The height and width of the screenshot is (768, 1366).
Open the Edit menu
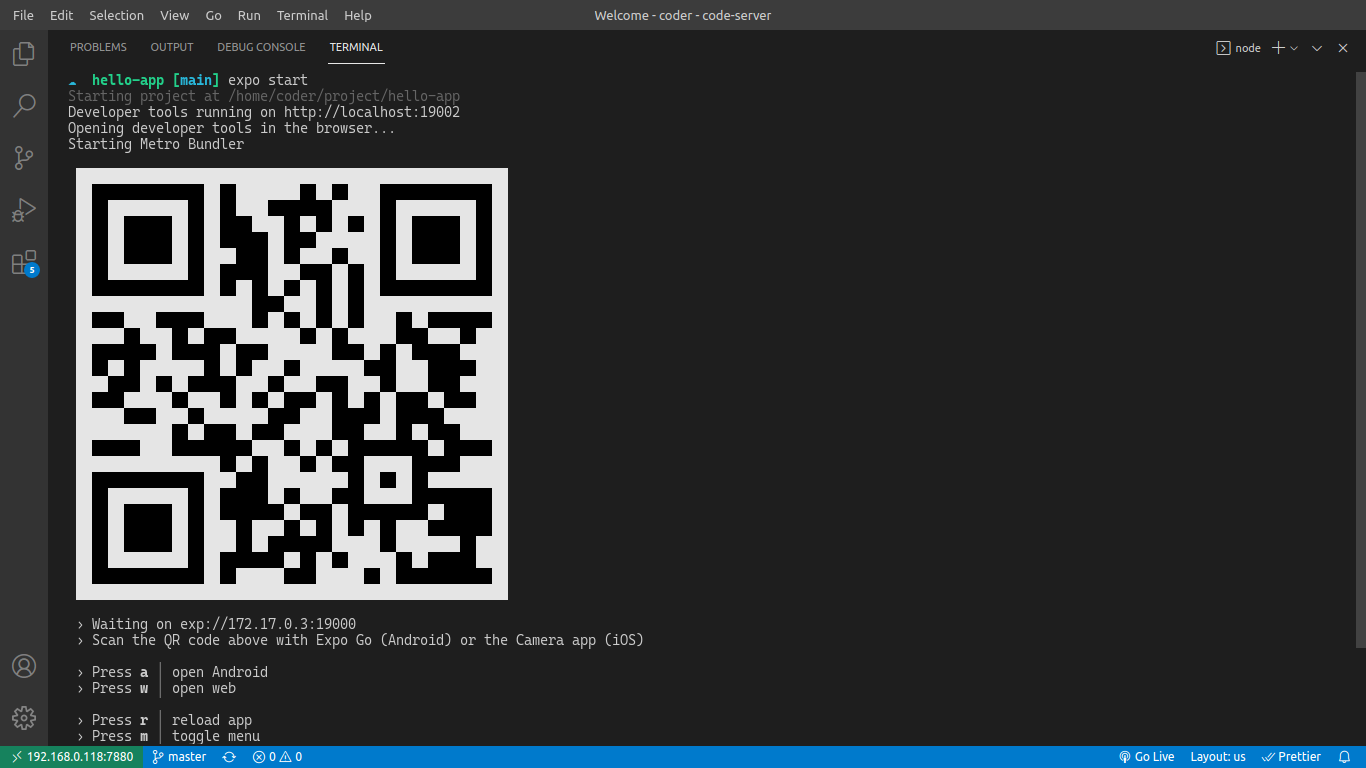[x=61, y=15]
